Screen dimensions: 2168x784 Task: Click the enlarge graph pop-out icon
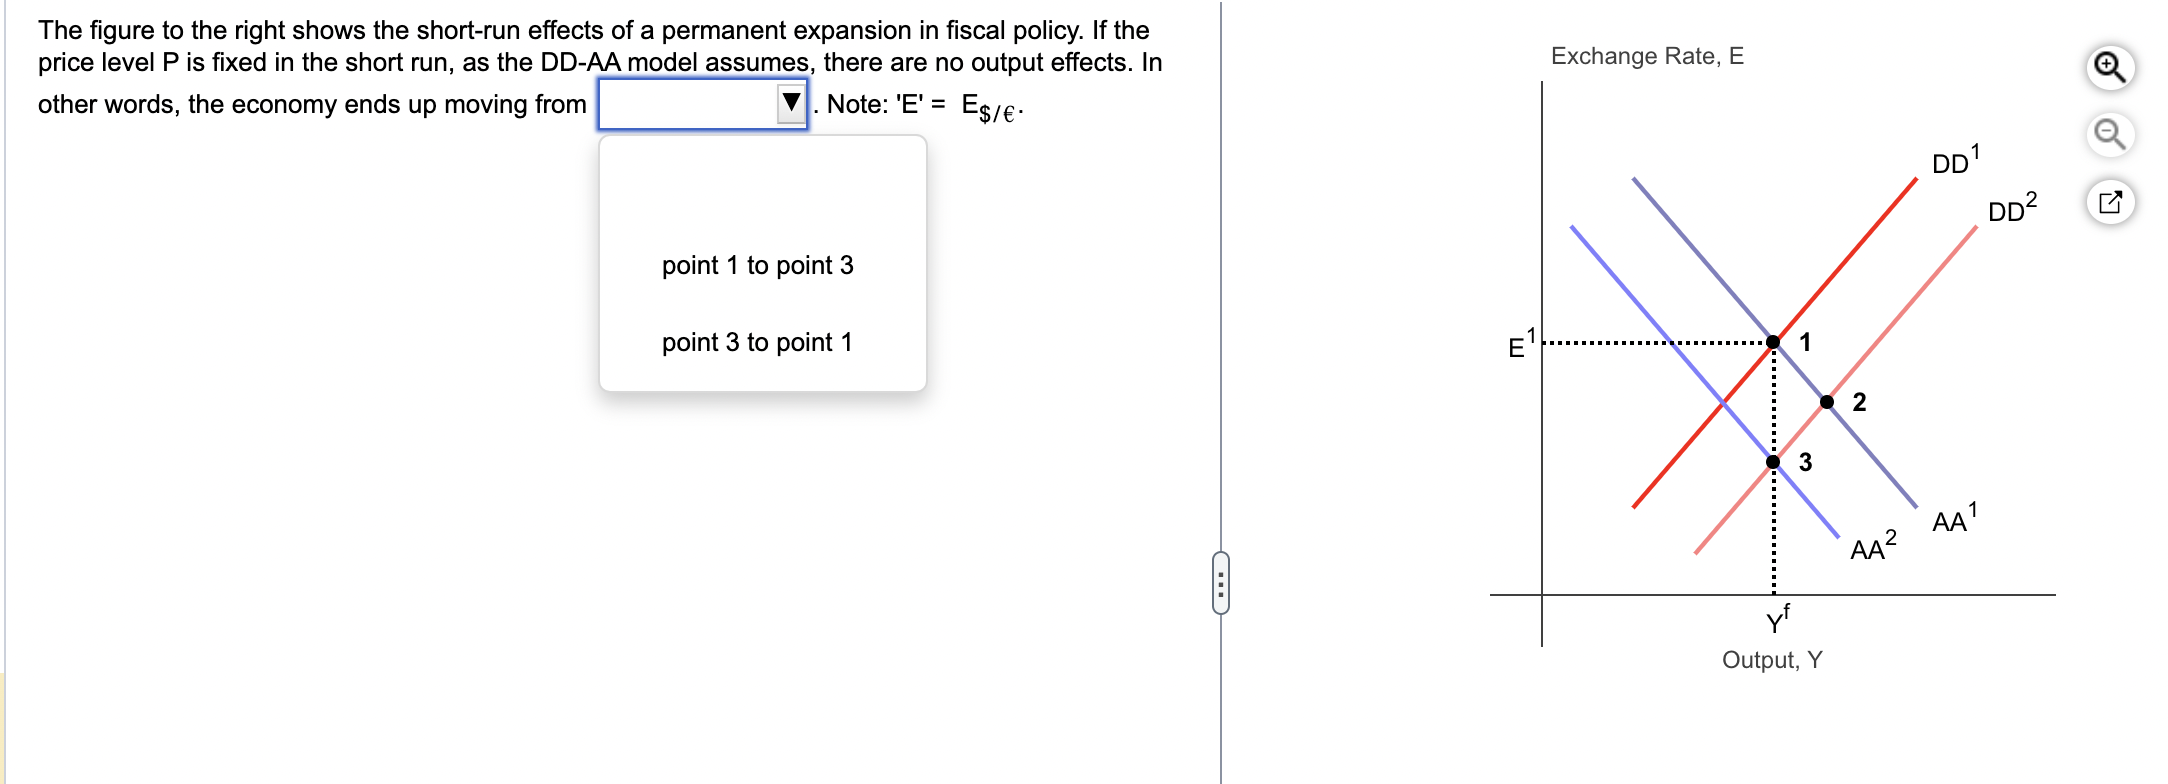(2112, 200)
